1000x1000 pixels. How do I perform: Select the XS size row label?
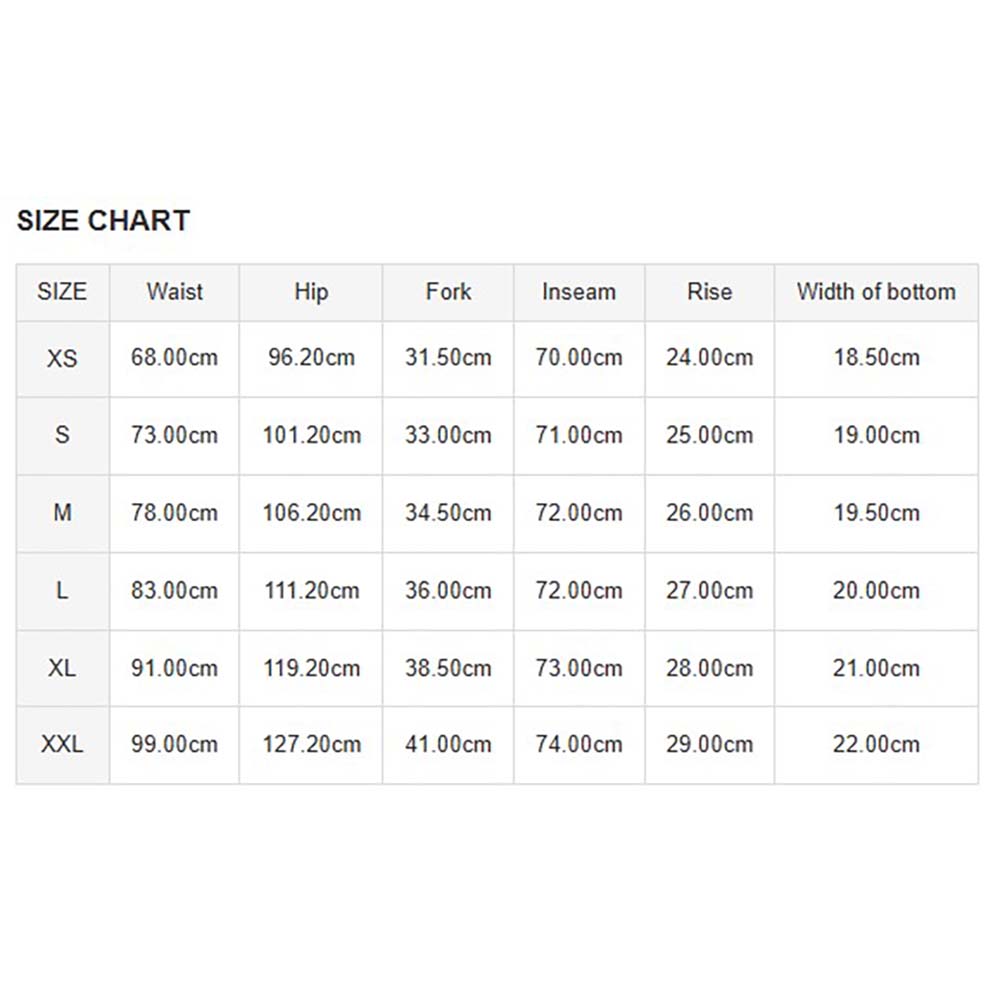point(62,358)
